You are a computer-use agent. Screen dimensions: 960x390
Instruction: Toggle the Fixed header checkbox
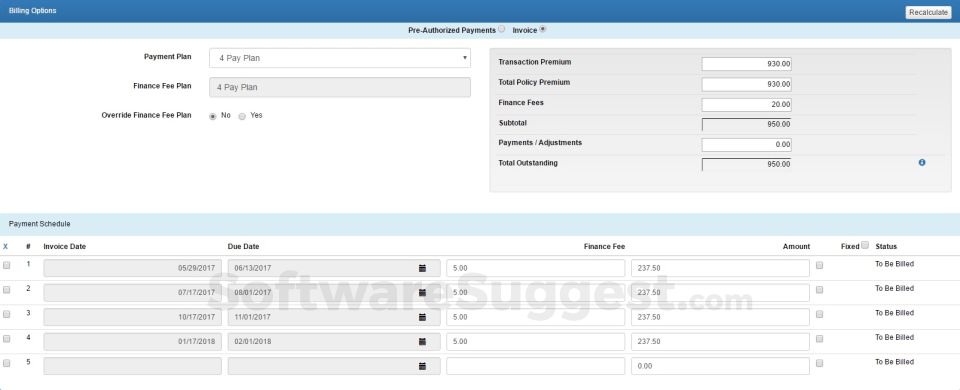865,245
